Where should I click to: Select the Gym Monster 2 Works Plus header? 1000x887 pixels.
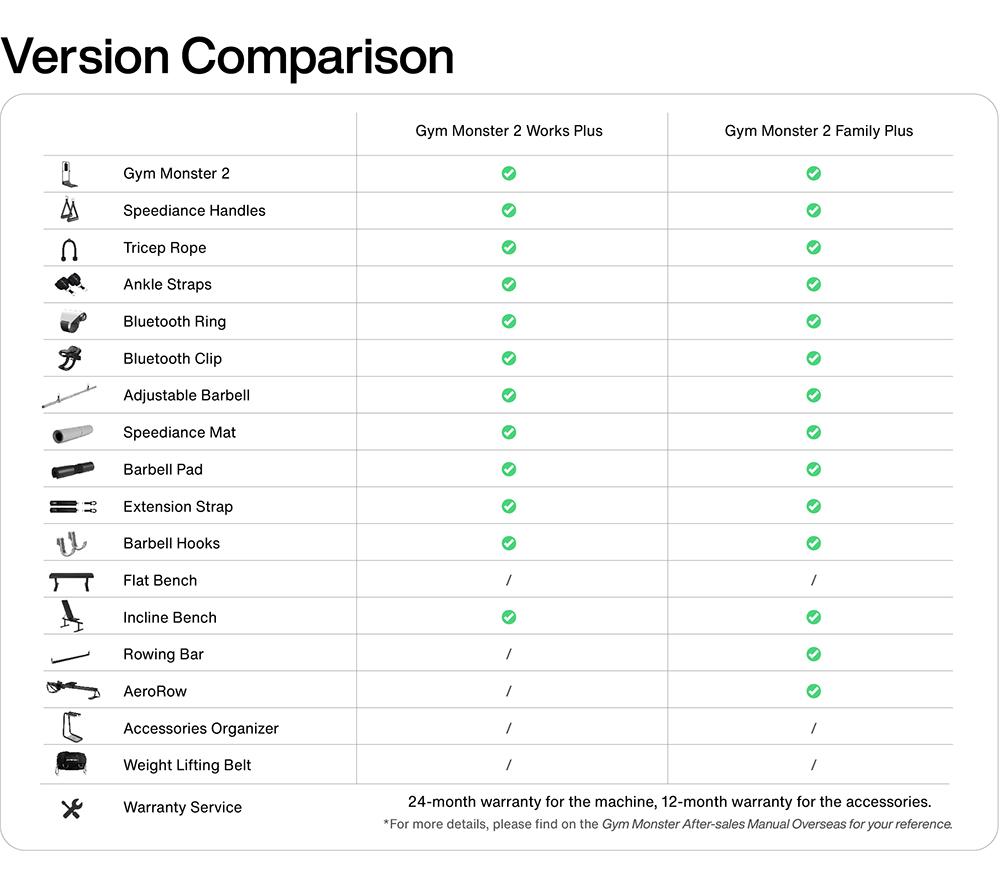(x=509, y=131)
